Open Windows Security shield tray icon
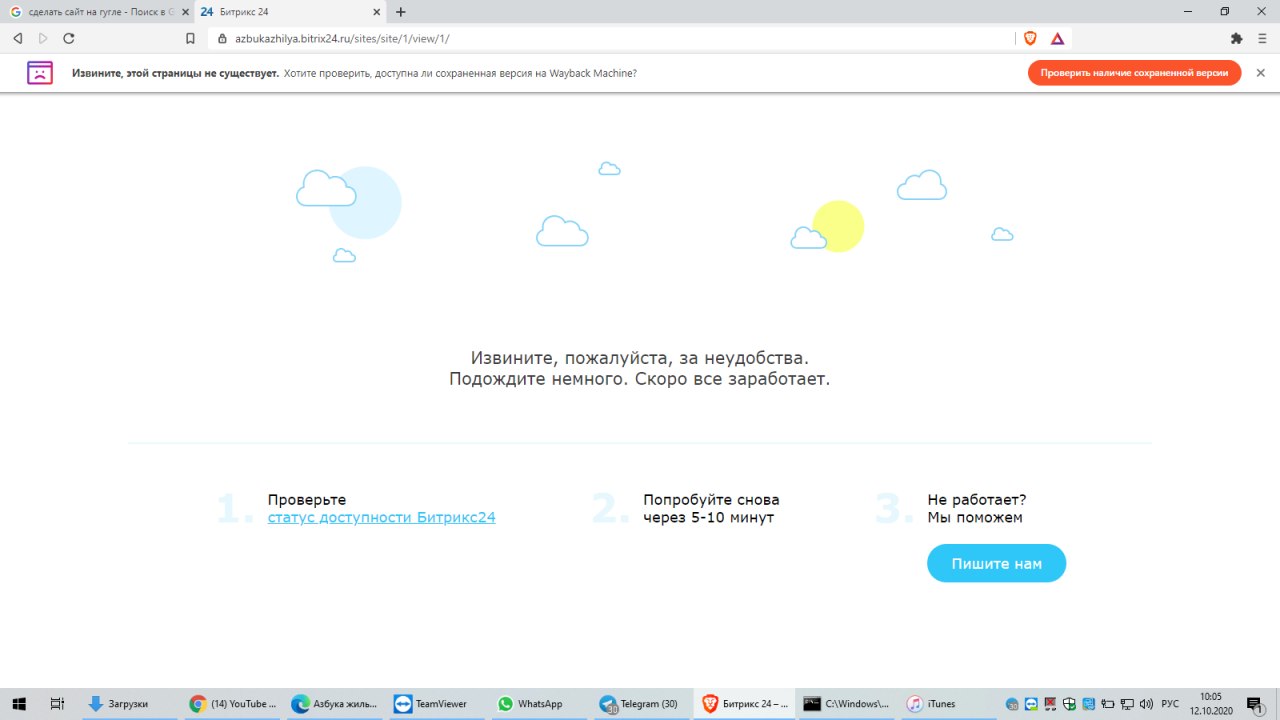This screenshot has width=1280, height=720. click(1069, 704)
